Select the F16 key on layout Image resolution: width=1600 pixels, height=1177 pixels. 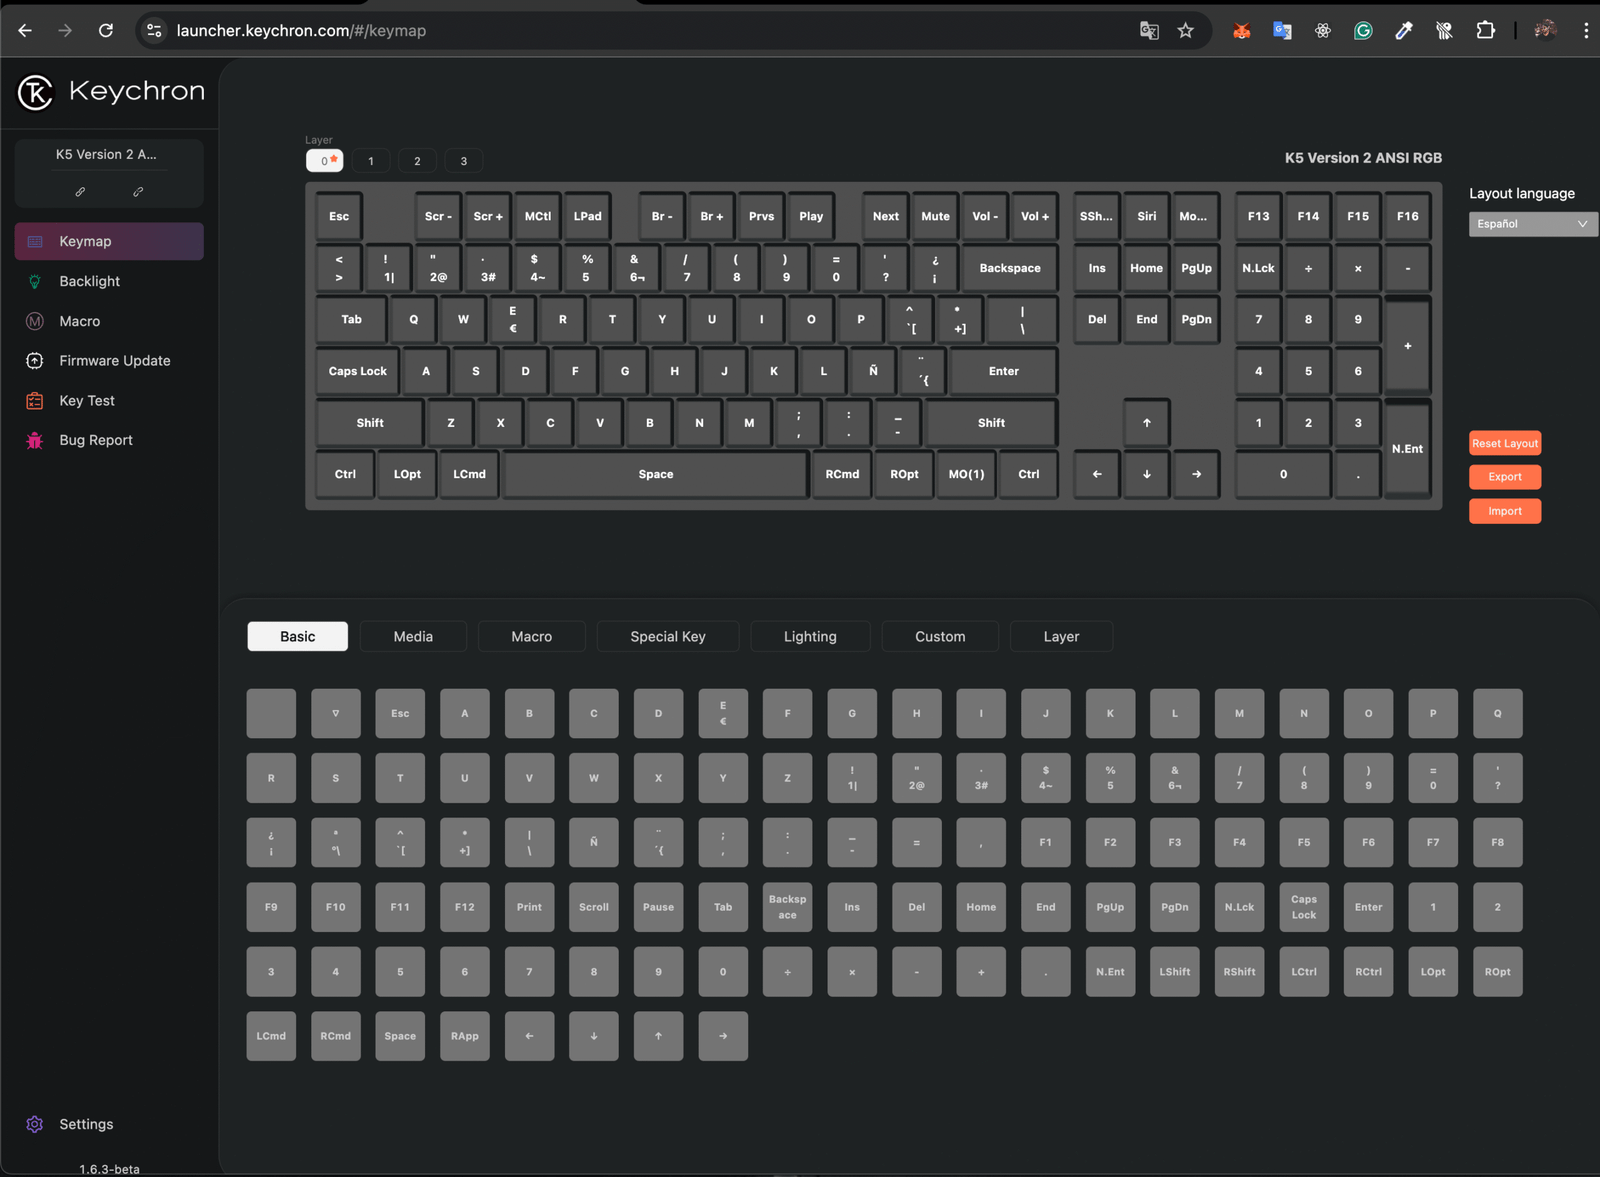(x=1407, y=216)
